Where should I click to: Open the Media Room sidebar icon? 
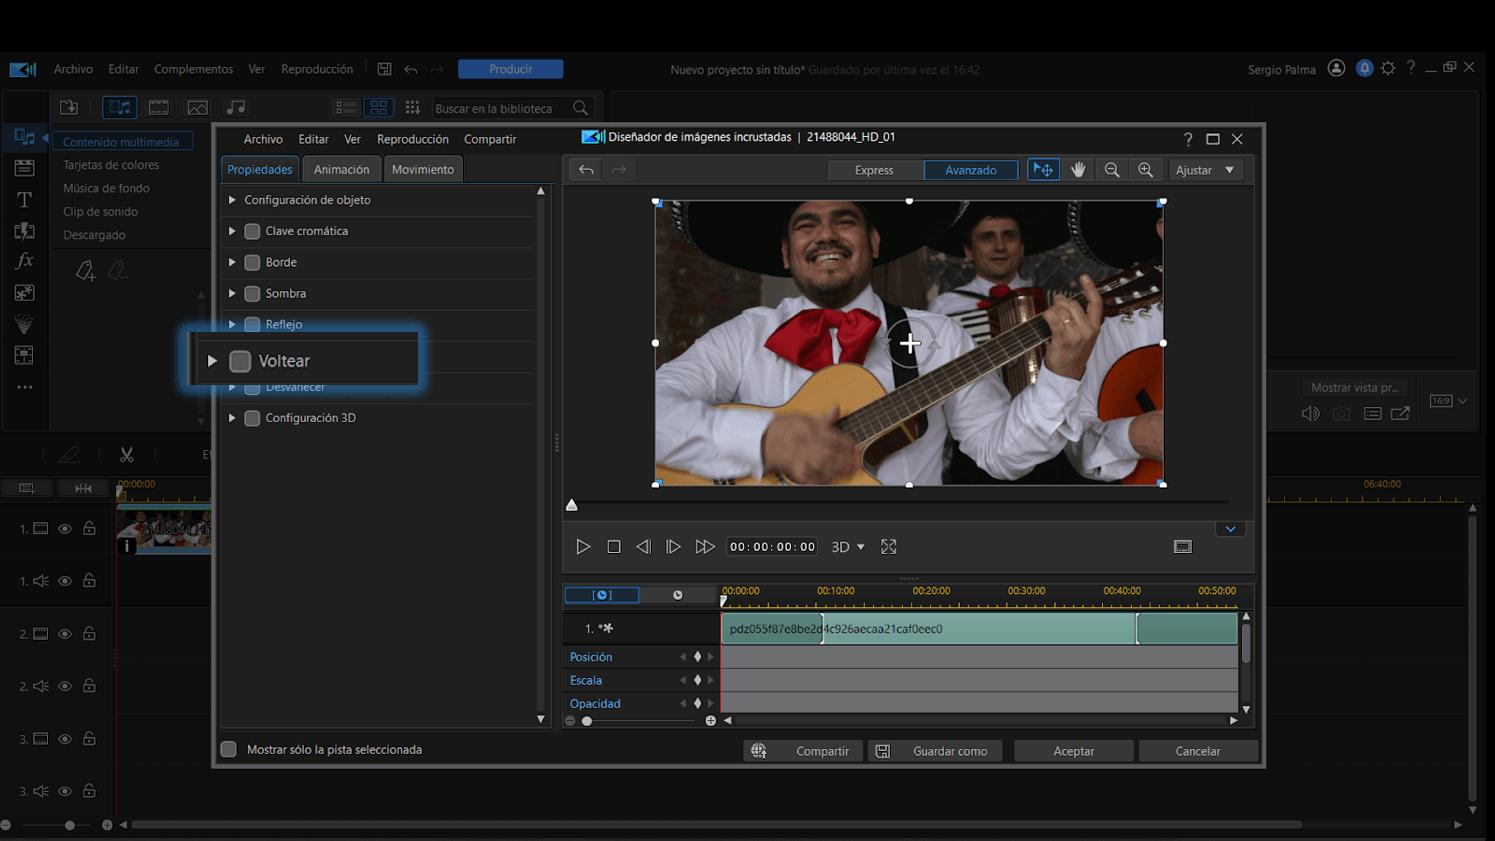click(x=24, y=137)
